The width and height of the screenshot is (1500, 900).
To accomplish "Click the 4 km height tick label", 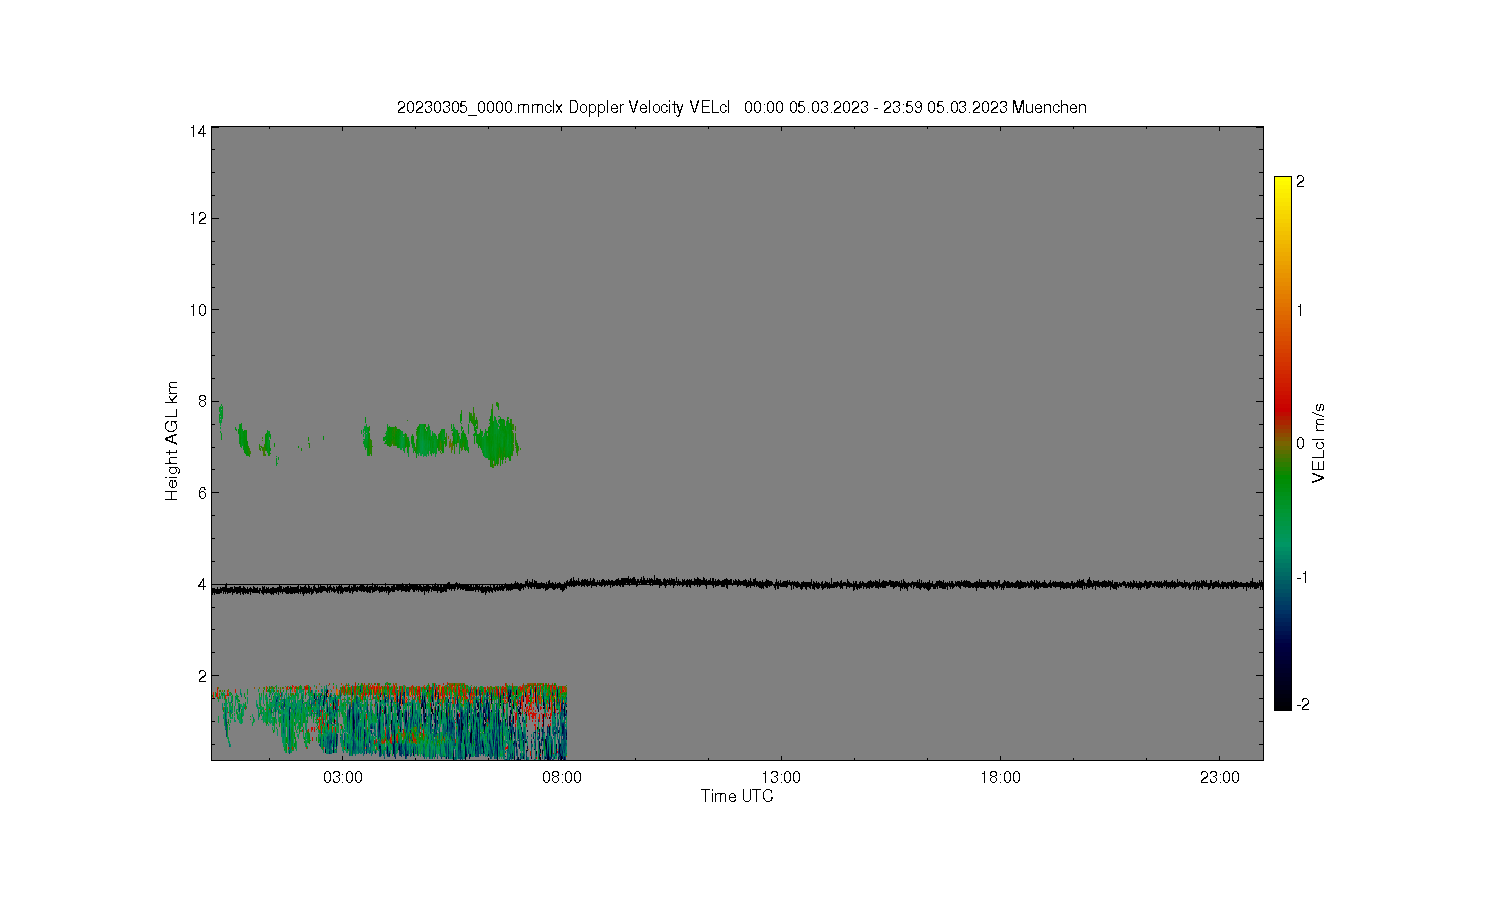I will point(202,584).
